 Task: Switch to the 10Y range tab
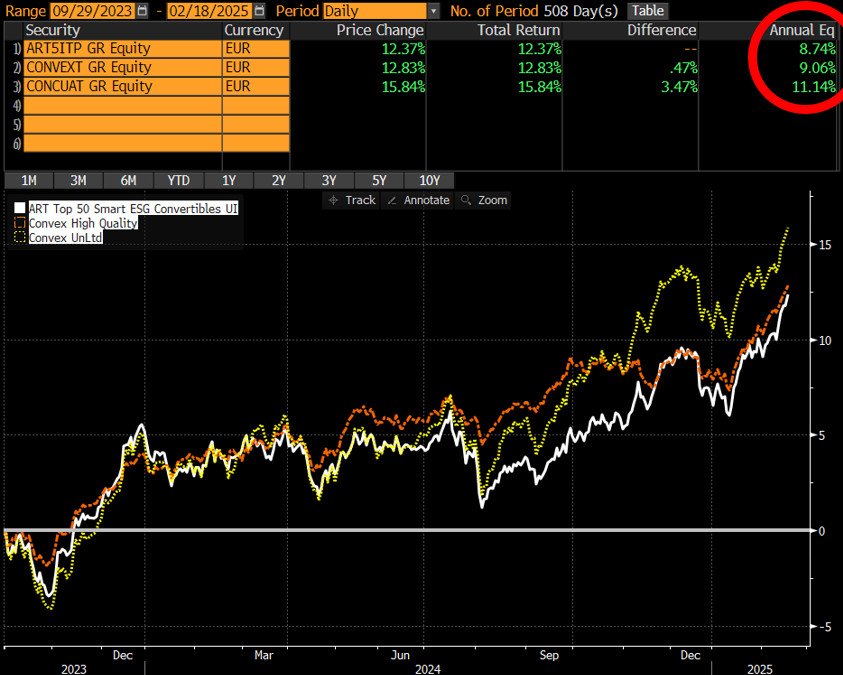click(x=430, y=180)
